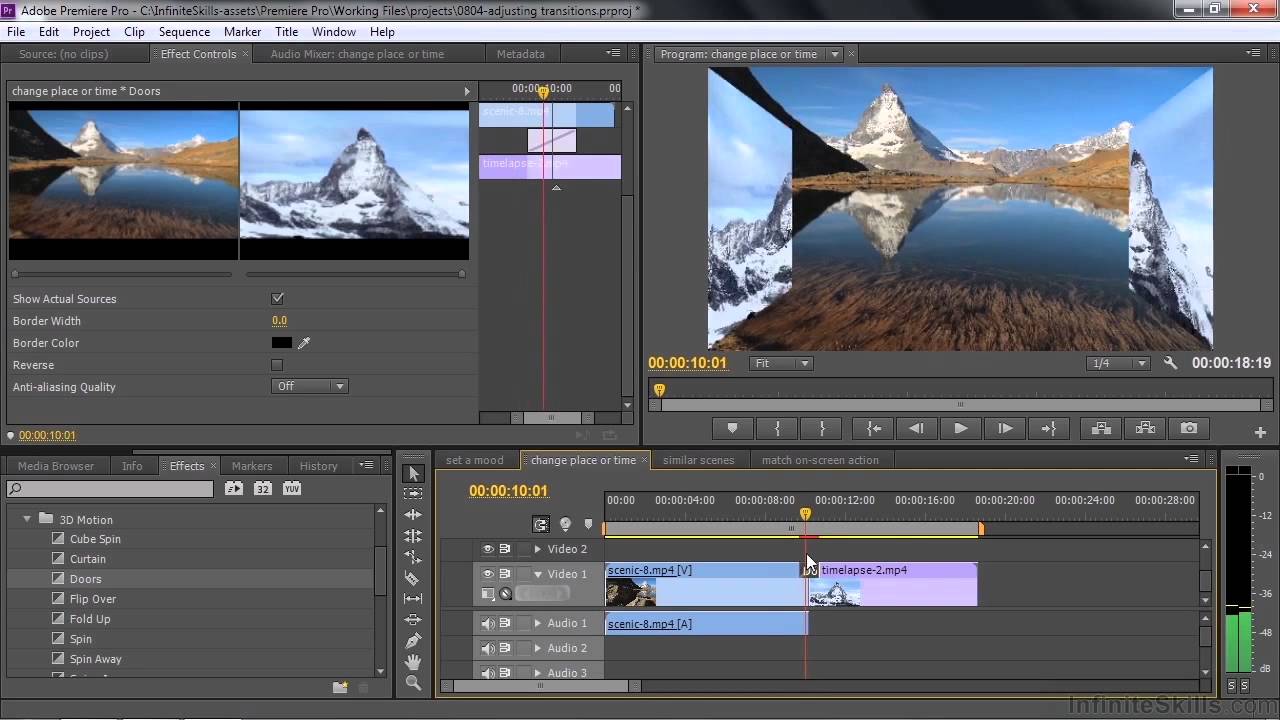This screenshot has width=1280, height=720.
Task: Select the Zoom tool magnifier
Action: pyautogui.click(x=413, y=683)
